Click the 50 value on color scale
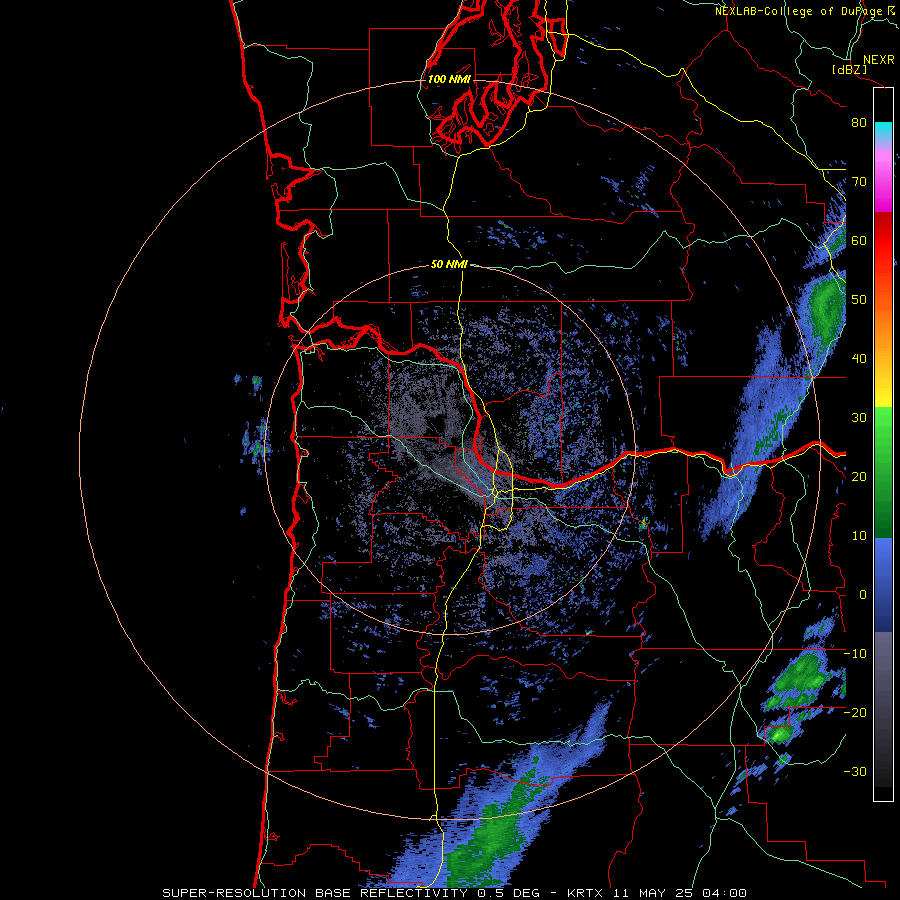 click(x=859, y=300)
